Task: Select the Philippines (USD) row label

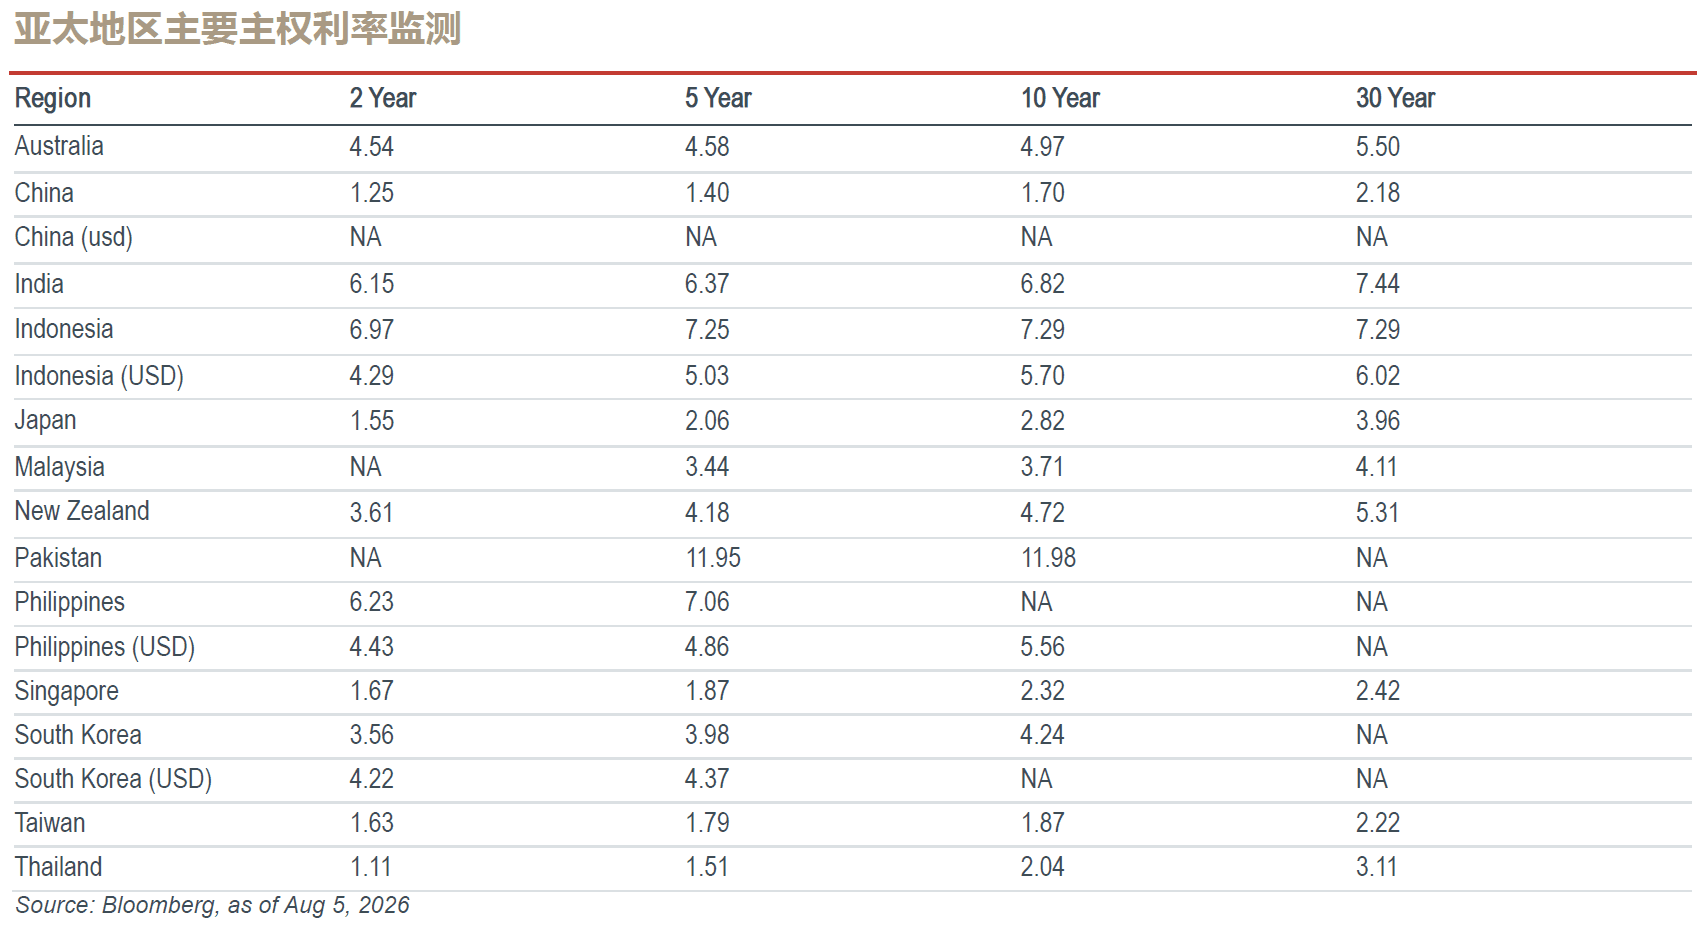Action: (x=105, y=647)
